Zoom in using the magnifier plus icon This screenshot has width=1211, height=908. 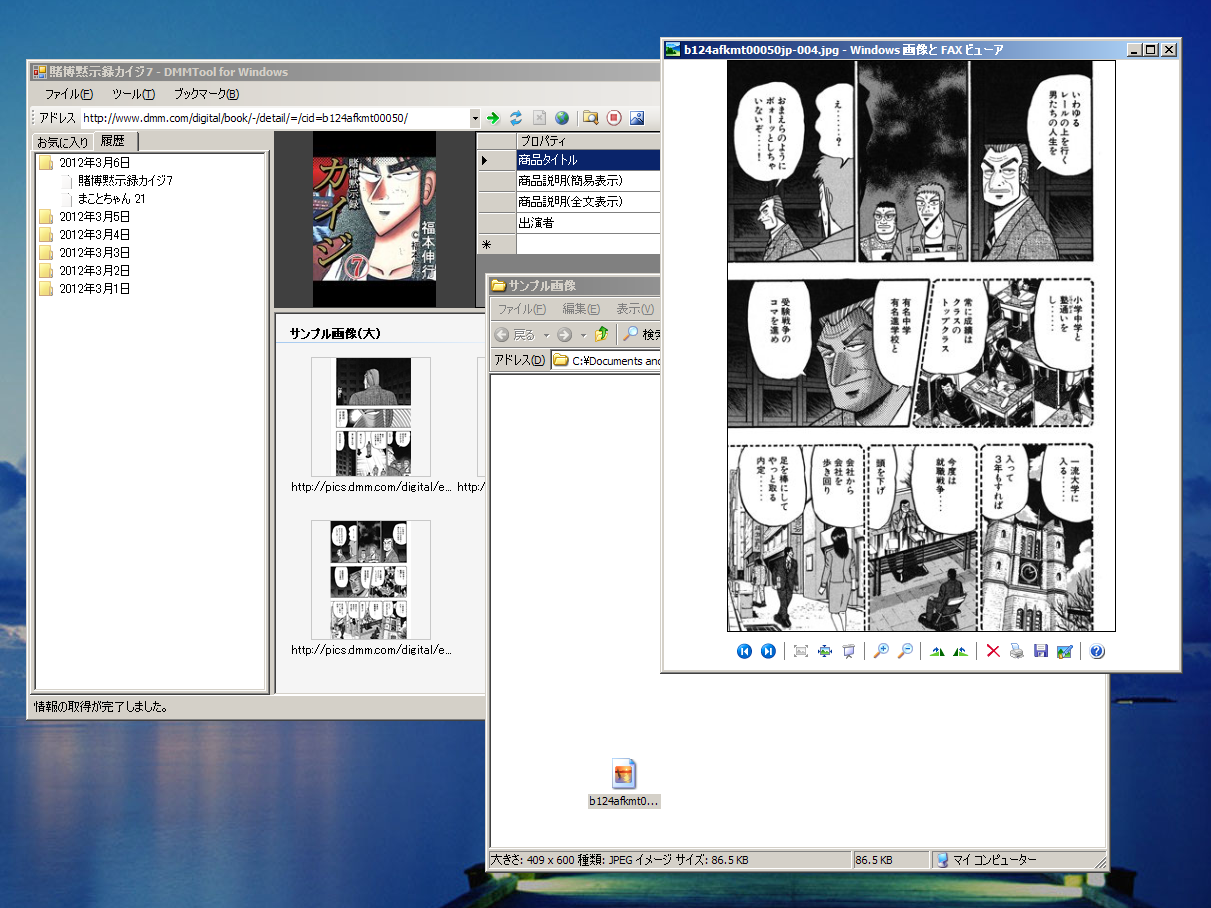[880, 651]
